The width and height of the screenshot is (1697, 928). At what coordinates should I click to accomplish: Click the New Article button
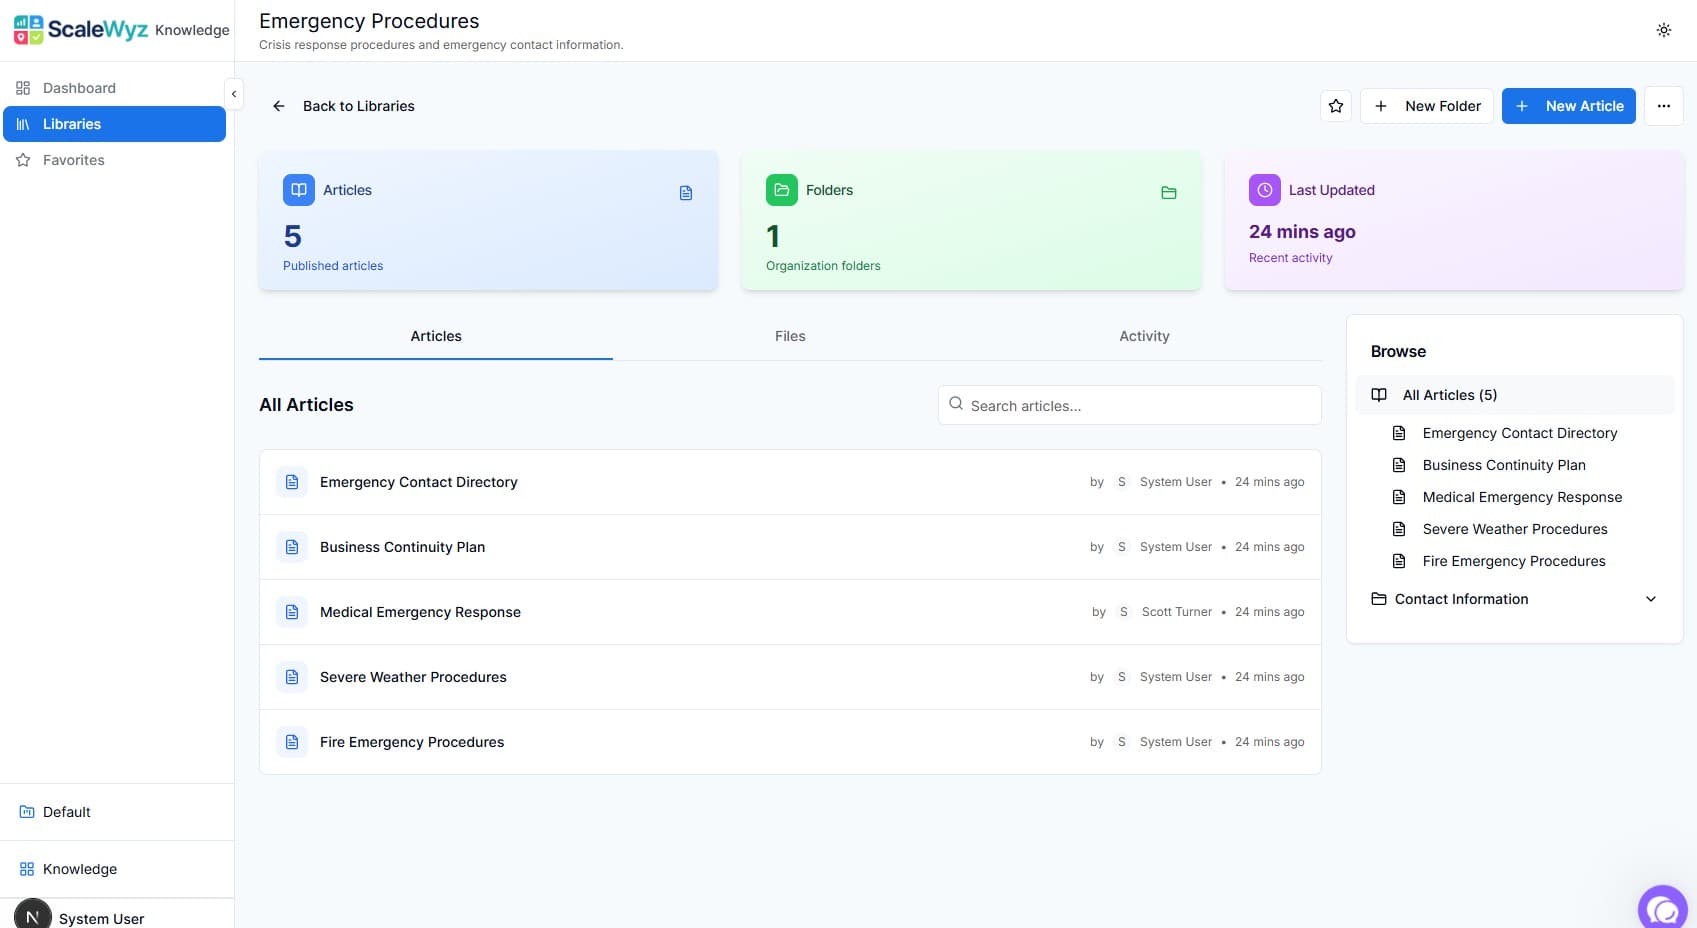1568,106
